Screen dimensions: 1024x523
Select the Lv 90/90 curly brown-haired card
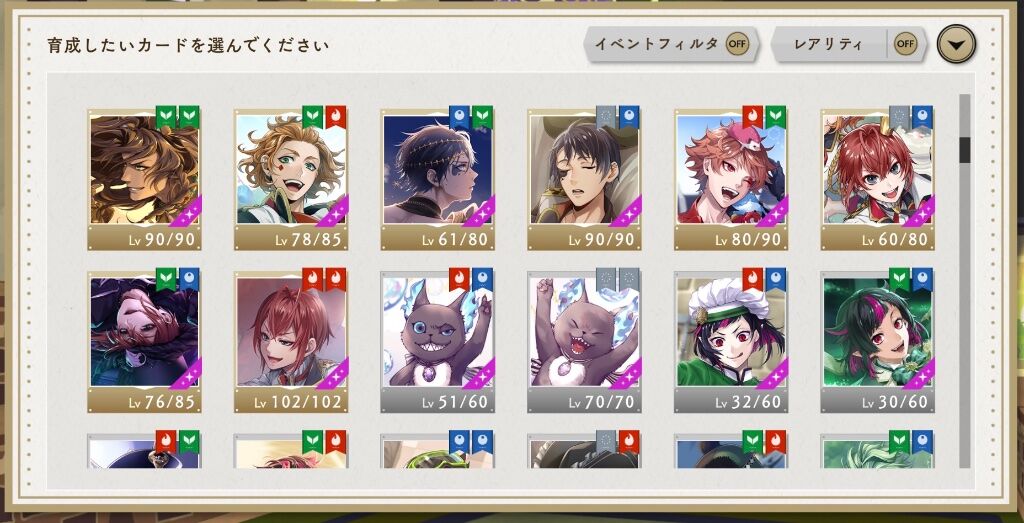tap(144, 179)
